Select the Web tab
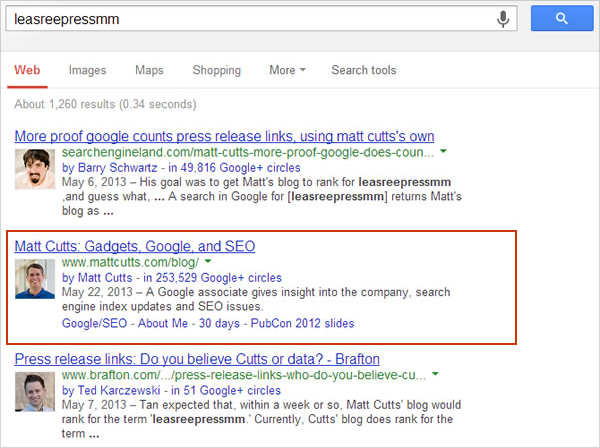 27,70
